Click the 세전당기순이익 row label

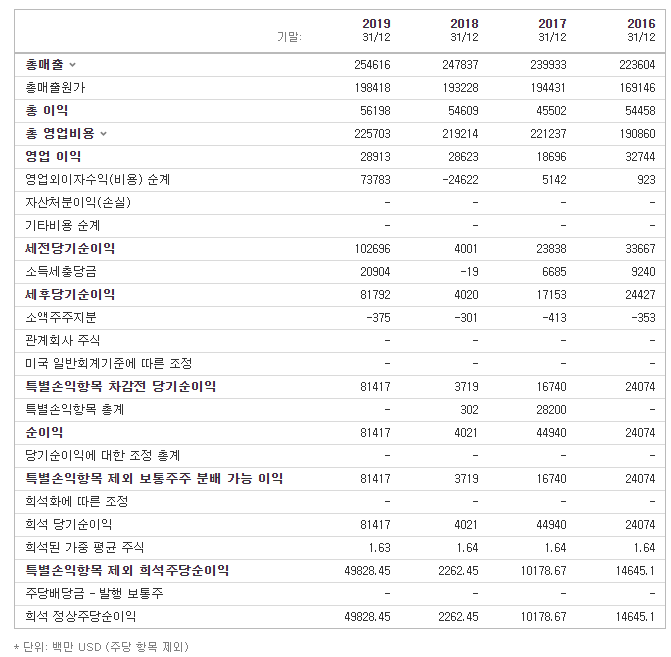pos(70,249)
